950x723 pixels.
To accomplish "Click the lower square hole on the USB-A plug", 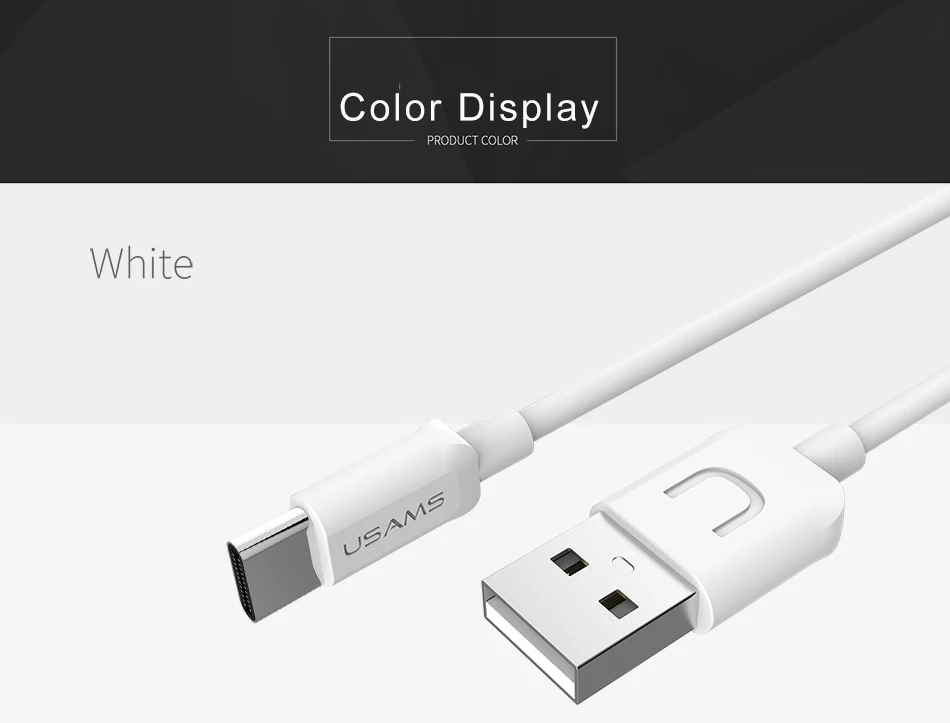I will [619, 604].
